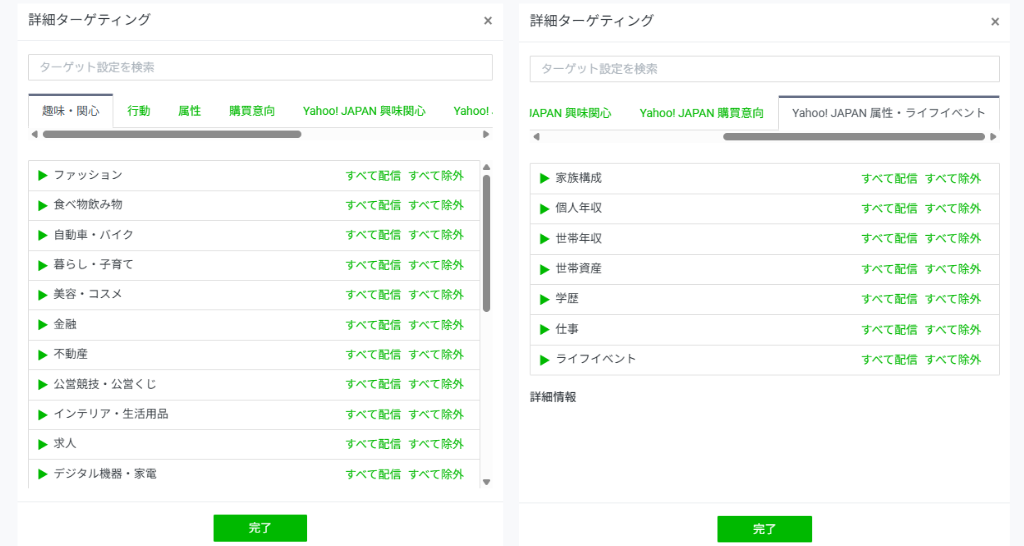This screenshot has width=1024, height=546.
Task: Click category list scrollbar down arrow
Action: coord(486,482)
